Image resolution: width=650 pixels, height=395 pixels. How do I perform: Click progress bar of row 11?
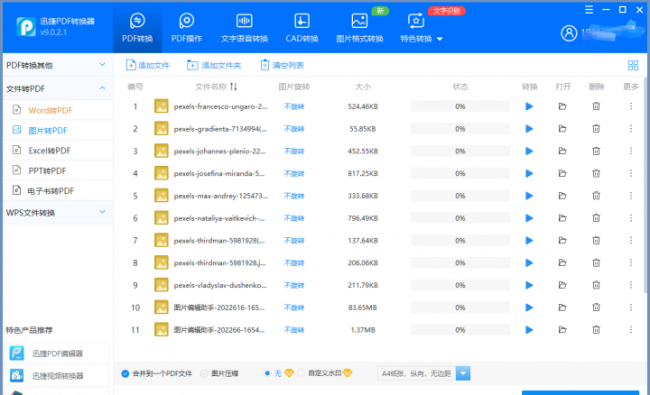coord(460,330)
